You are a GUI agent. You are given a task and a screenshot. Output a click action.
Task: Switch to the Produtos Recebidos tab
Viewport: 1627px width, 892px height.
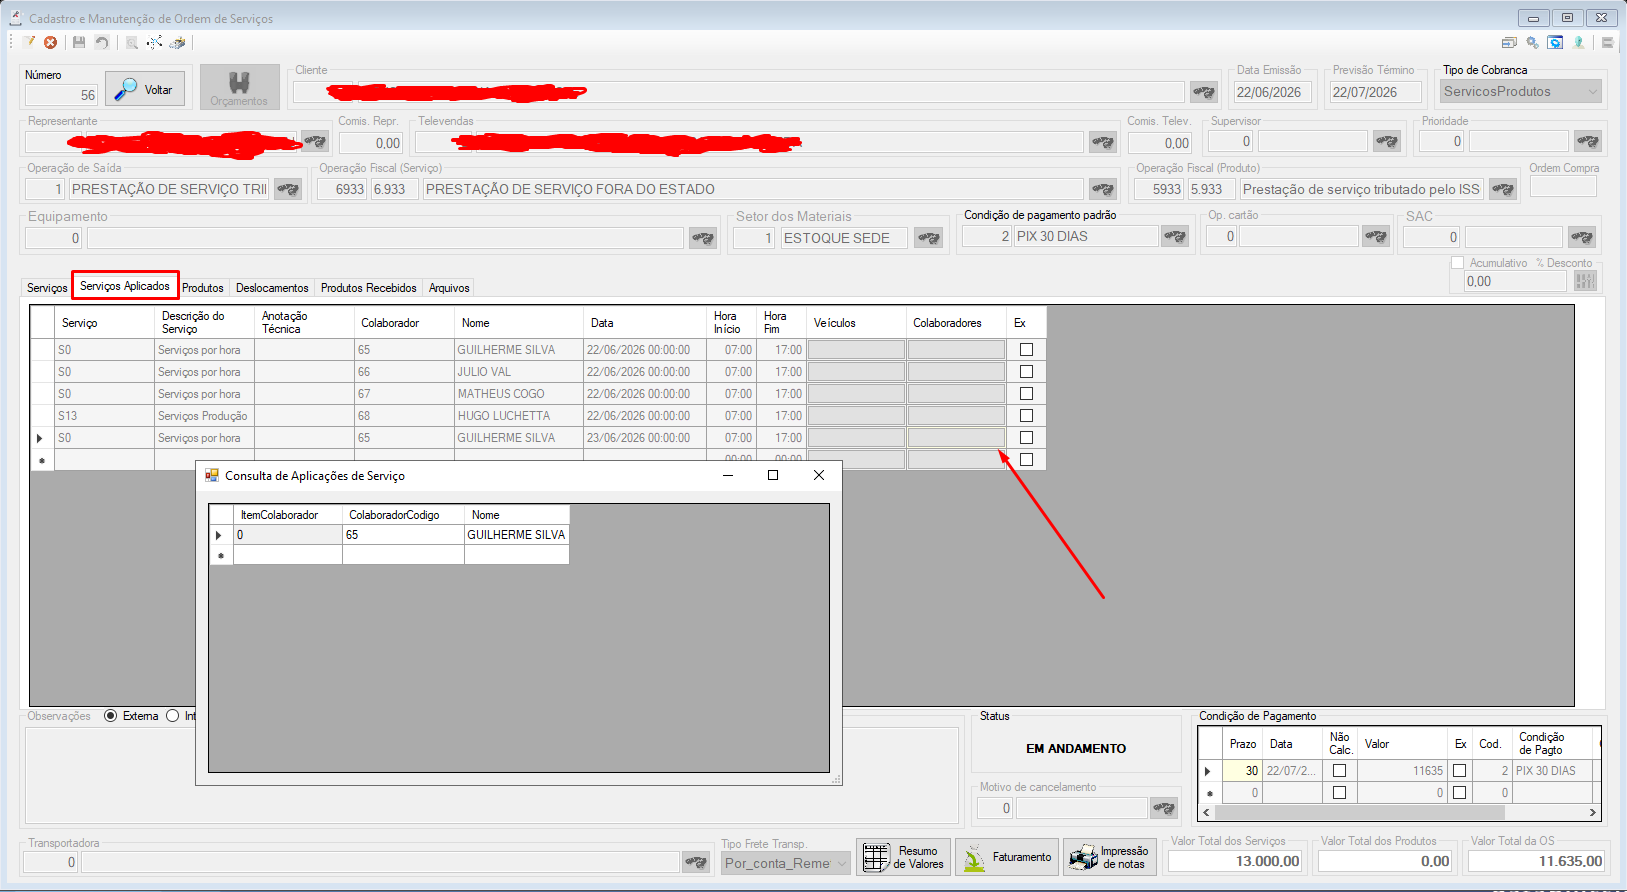[369, 288]
